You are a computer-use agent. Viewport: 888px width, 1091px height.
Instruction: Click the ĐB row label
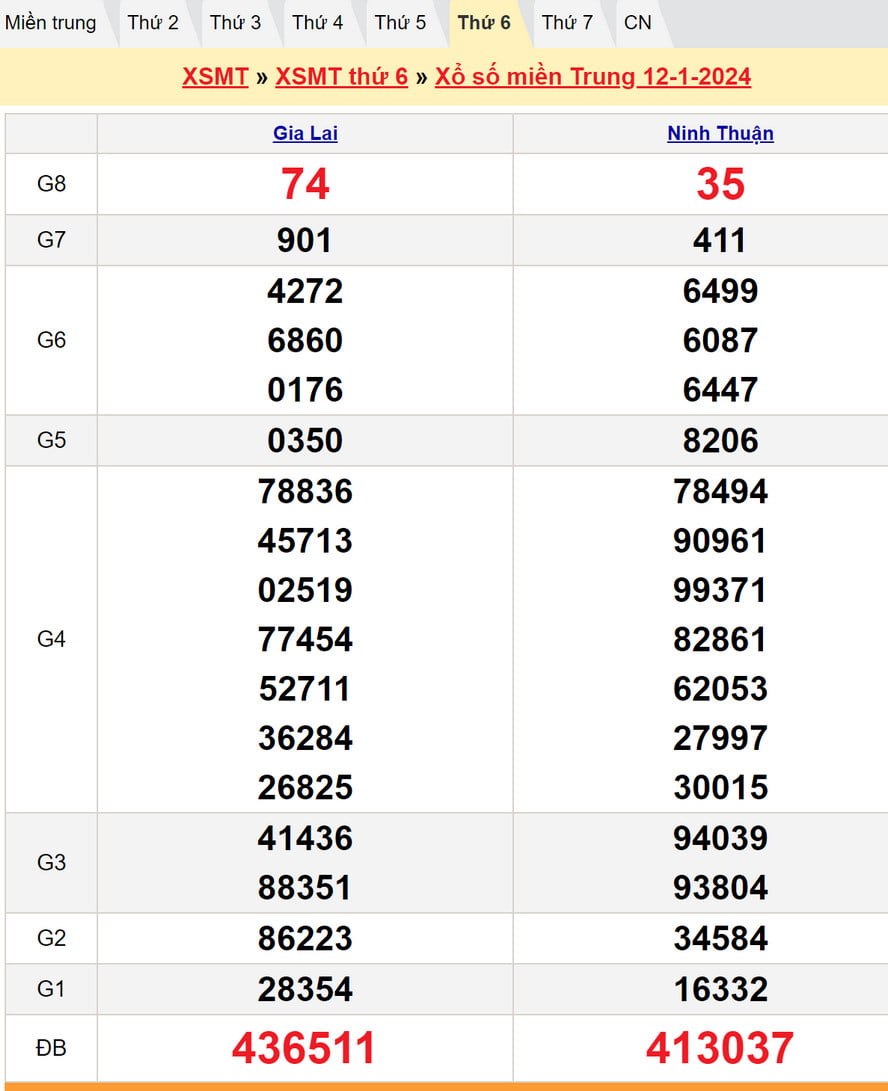[51, 1048]
